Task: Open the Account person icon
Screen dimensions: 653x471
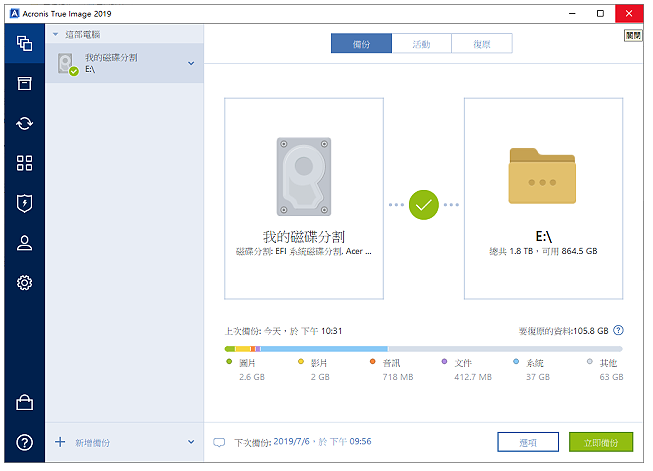Action: pos(25,243)
